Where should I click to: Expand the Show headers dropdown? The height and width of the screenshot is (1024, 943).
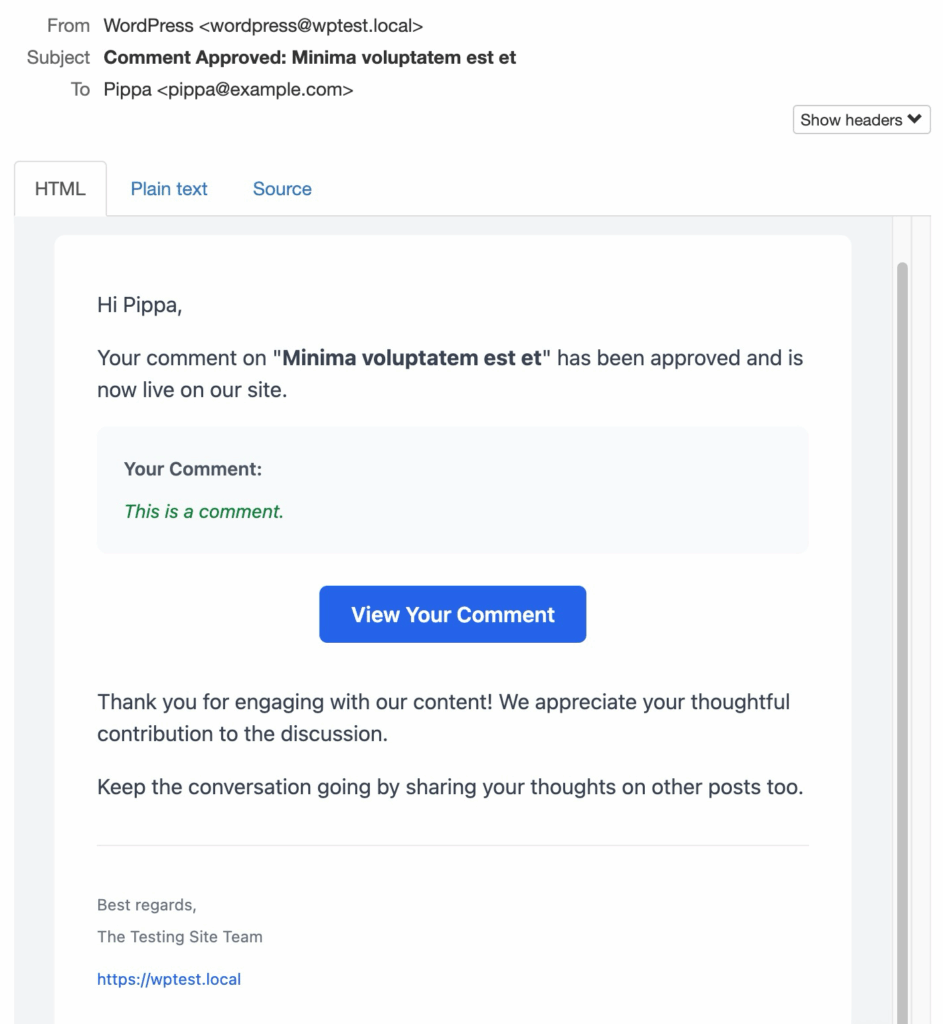click(x=861, y=120)
